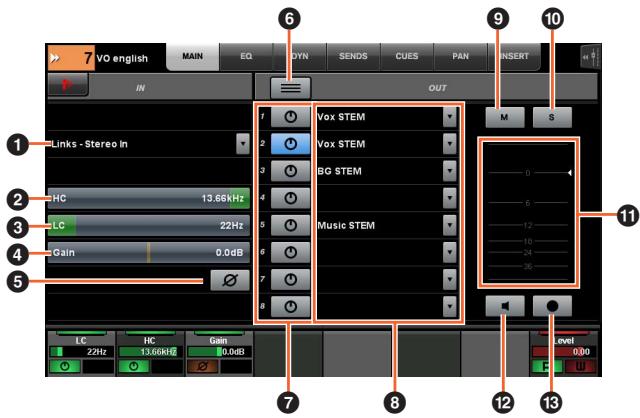The image size is (640, 418).
Task: Click the green button under Level strip
Action: [547, 367]
